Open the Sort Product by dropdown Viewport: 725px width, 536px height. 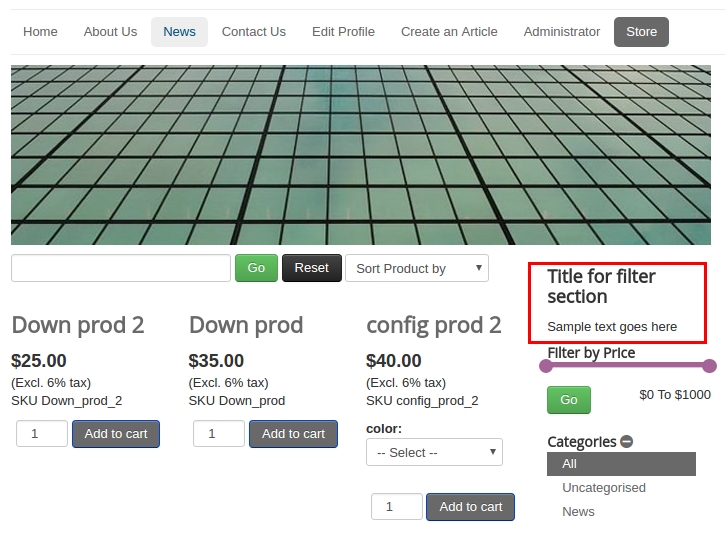click(x=416, y=268)
